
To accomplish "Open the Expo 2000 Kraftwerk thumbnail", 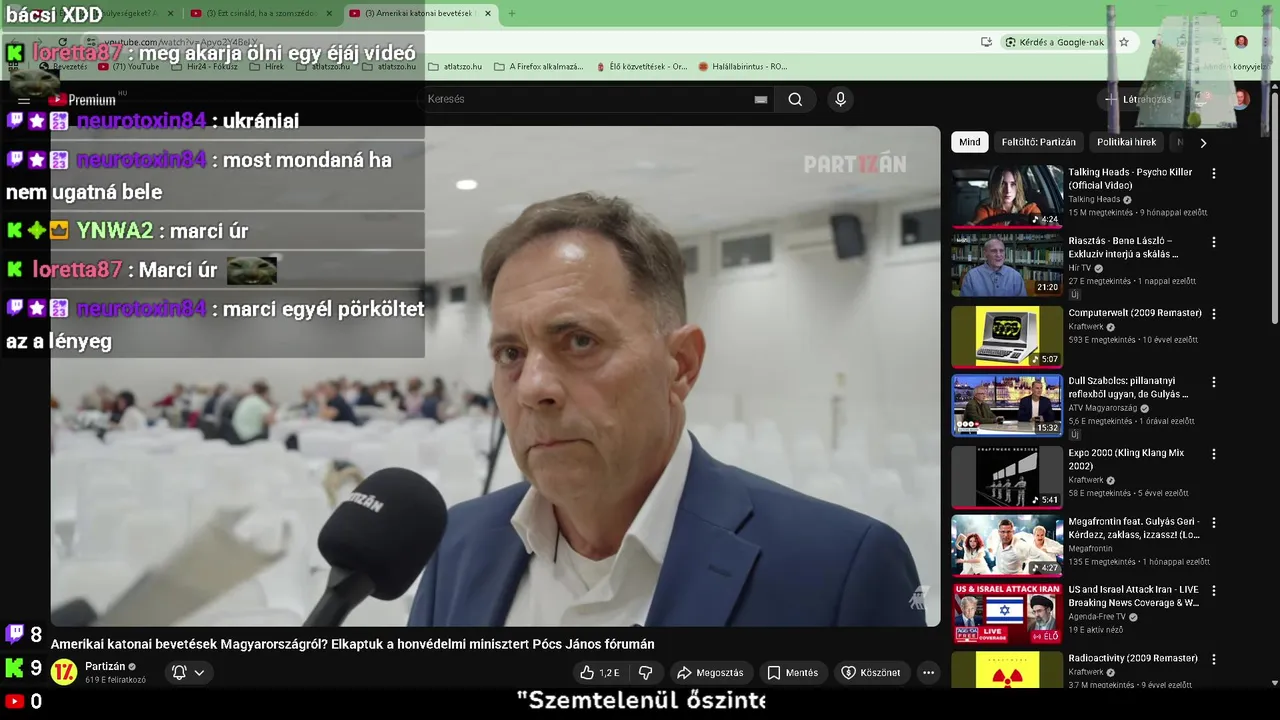I will coord(1007,476).
